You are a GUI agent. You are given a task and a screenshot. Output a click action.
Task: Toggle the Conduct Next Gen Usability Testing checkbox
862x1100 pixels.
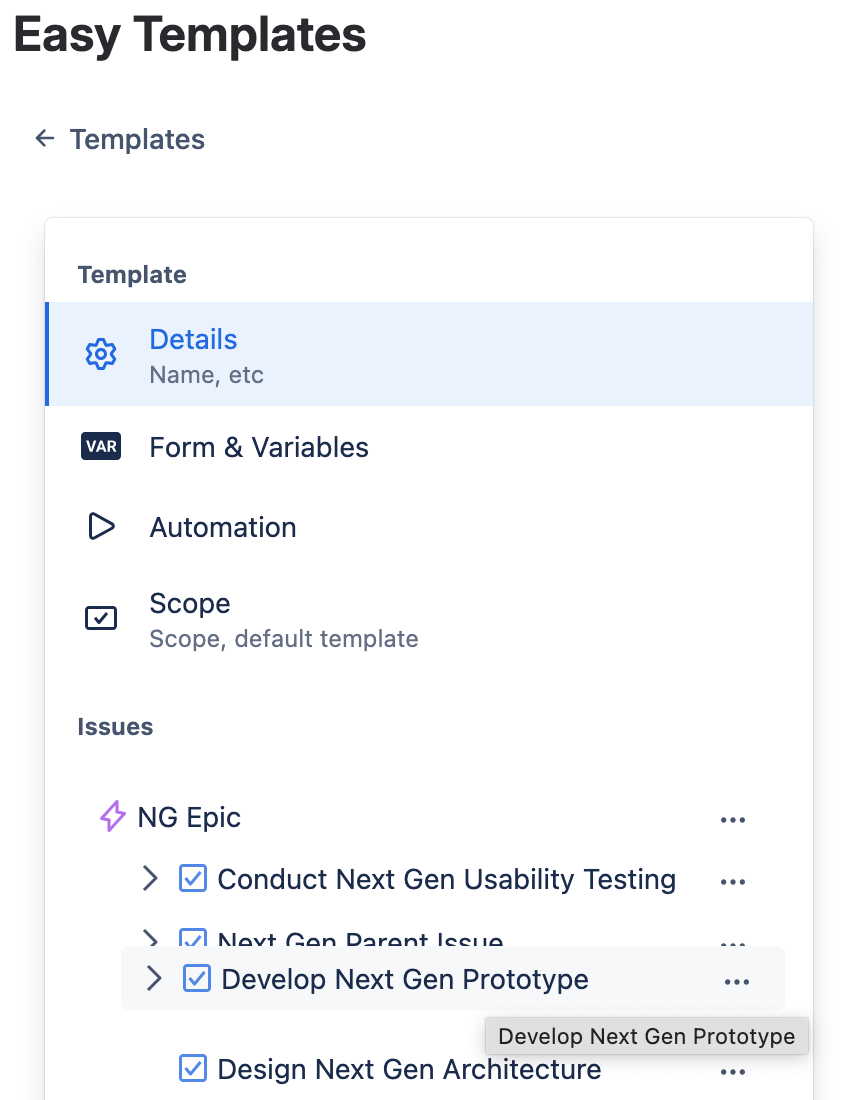point(192,879)
